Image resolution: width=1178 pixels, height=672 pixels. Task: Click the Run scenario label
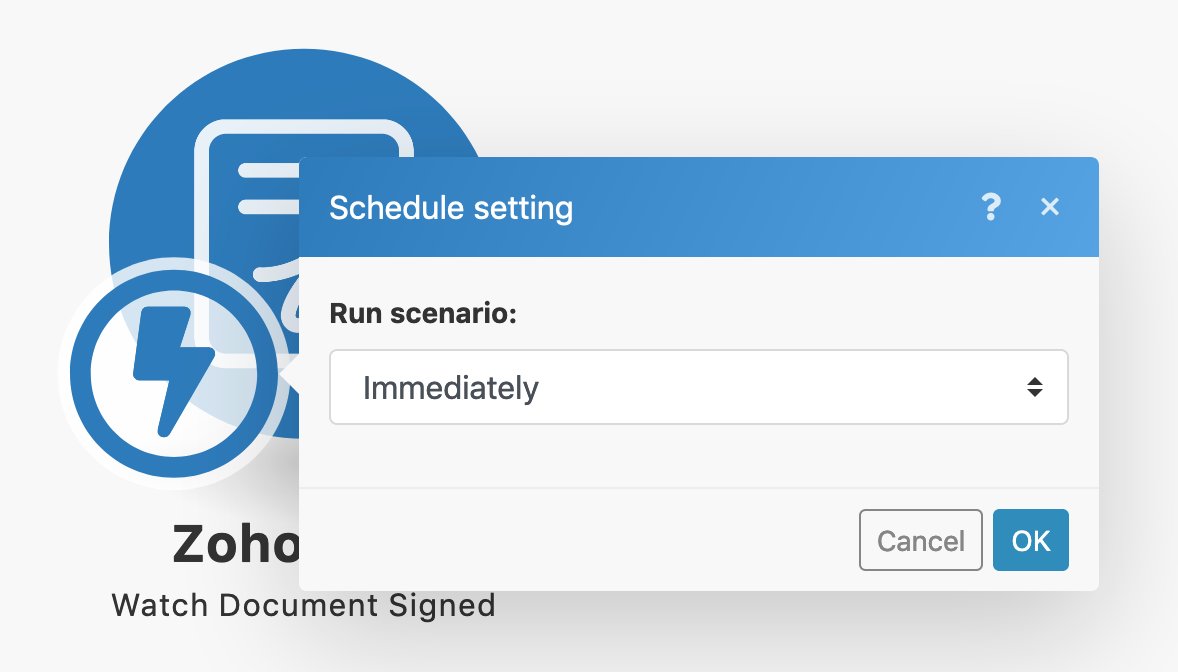coord(423,313)
